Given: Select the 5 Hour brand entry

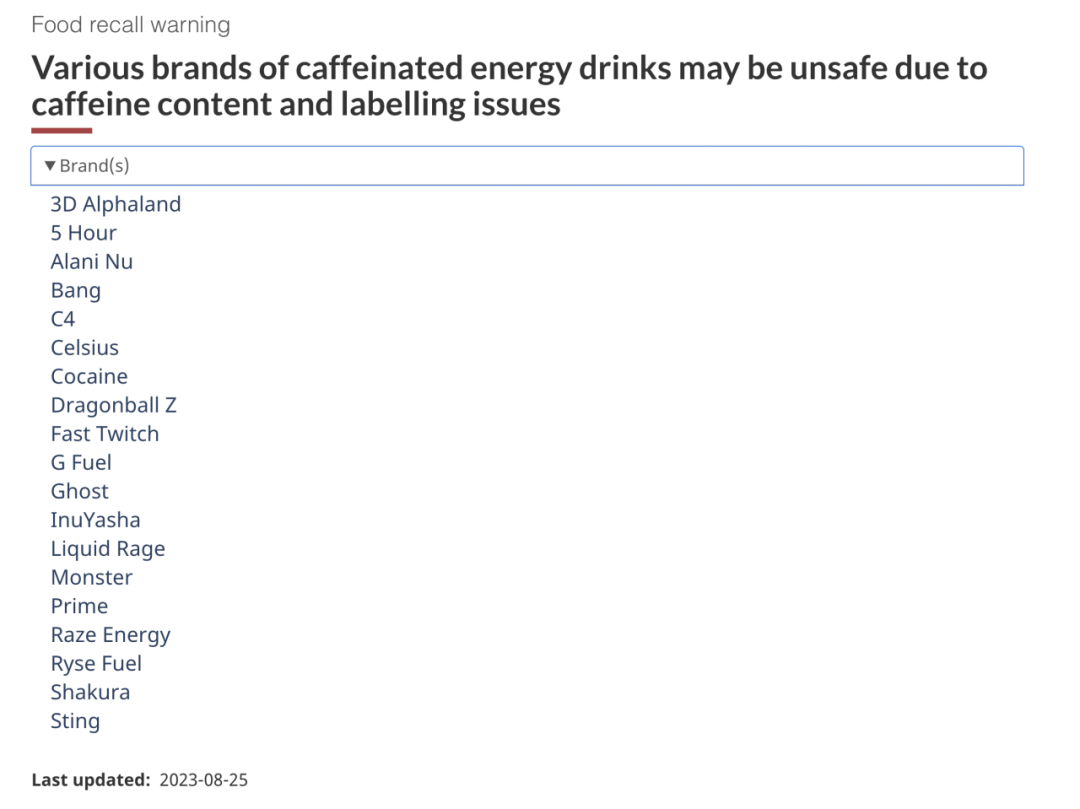Looking at the screenshot, I should [x=84, y=233].
